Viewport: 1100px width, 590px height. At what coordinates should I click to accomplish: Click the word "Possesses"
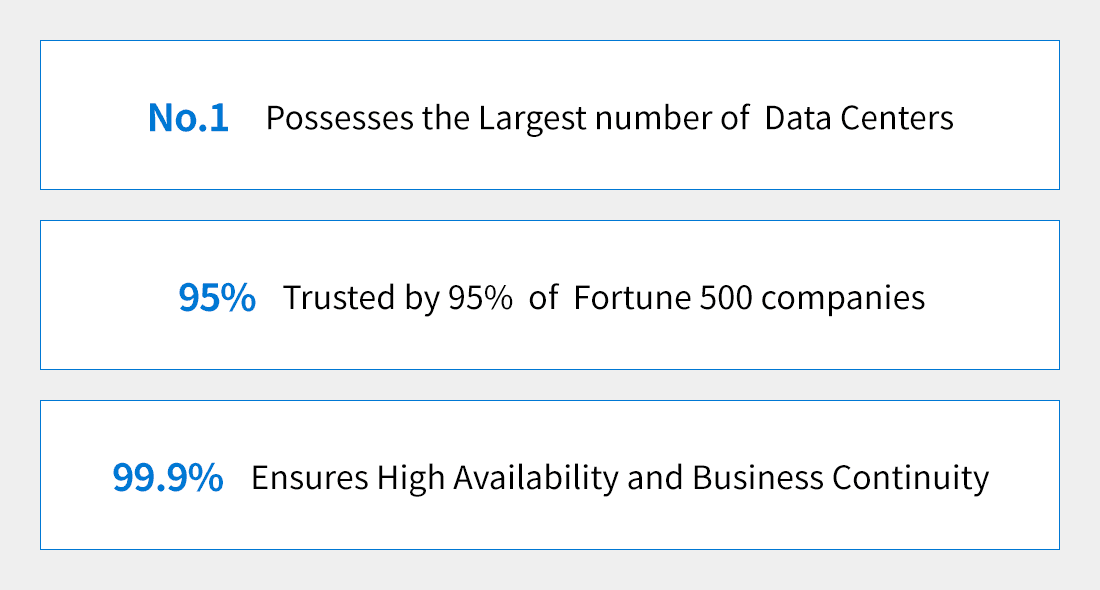tap(326, 119)
